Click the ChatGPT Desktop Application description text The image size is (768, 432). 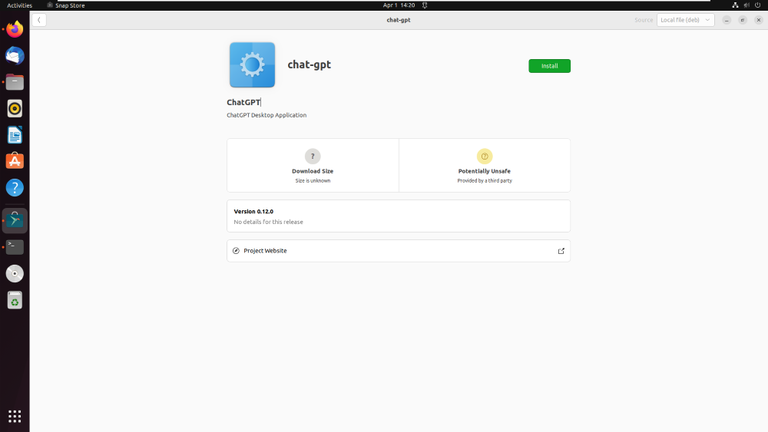click(266, 115)
